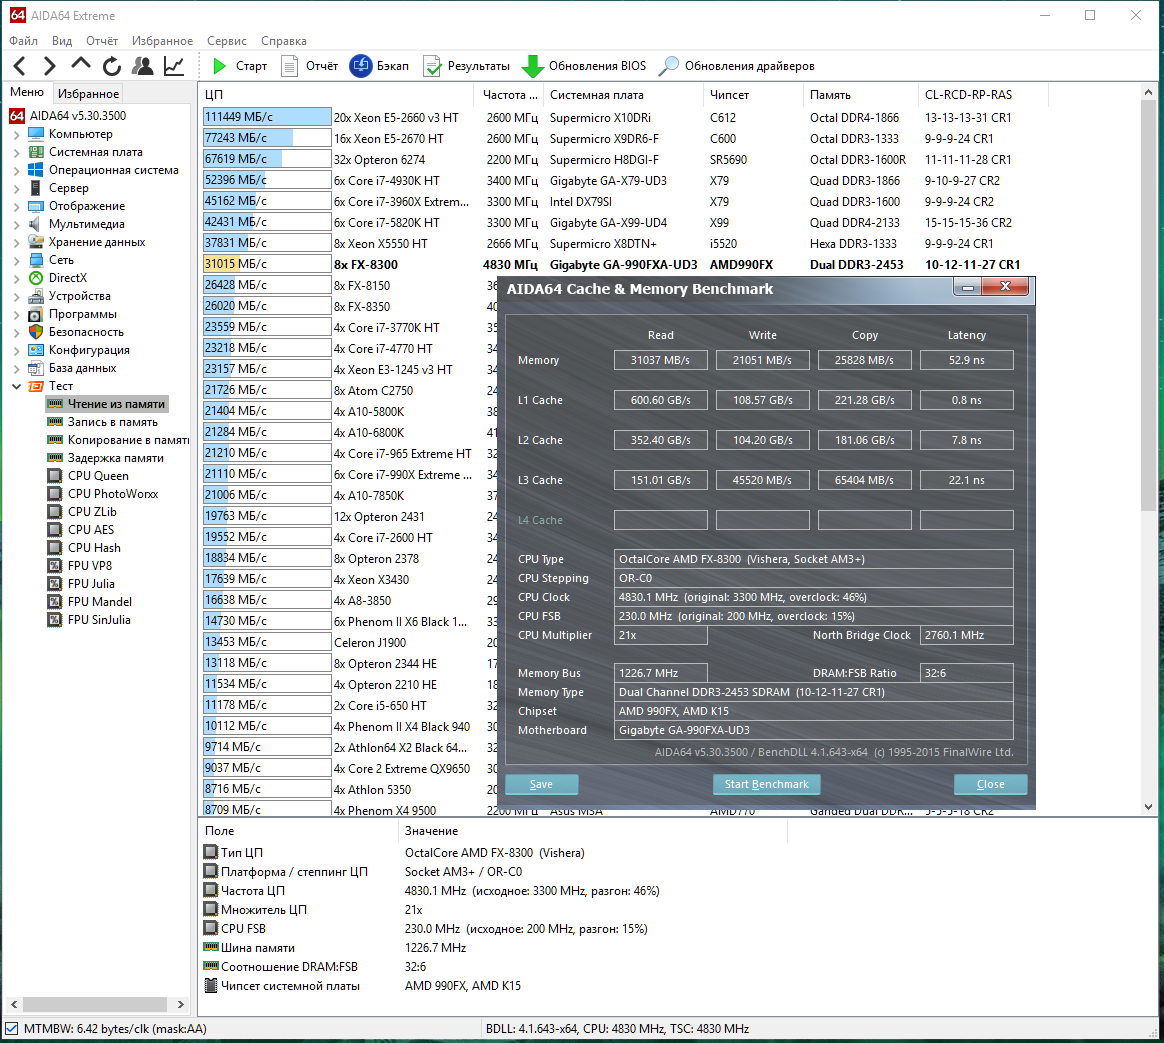This screenshot has height=1043, width=1164.
Task: Expand the Сервер tree node
Action: (16, 189)
